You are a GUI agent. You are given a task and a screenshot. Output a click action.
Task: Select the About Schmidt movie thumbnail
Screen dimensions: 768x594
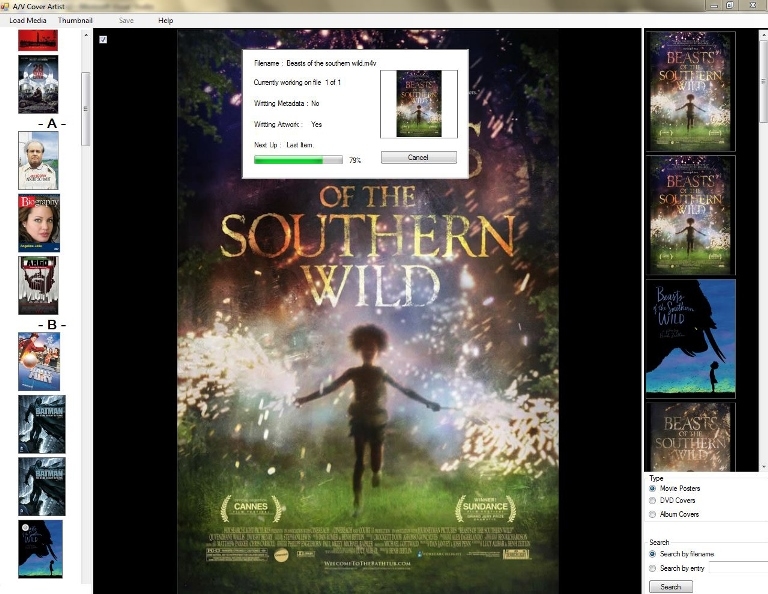[x=38, y=160]
